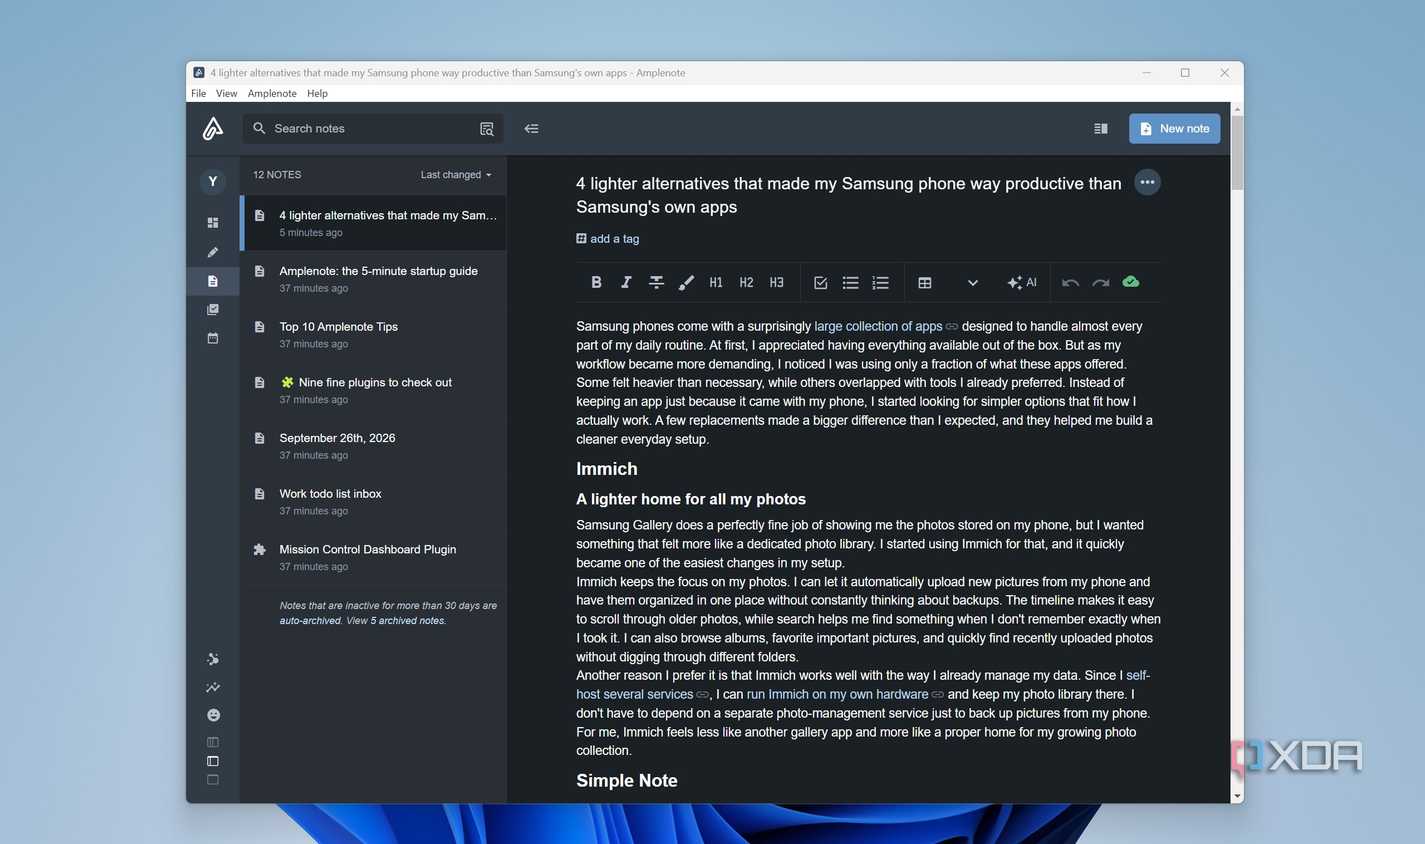Open Tasks mode in the left sidebar

click(x=212, y=309)
